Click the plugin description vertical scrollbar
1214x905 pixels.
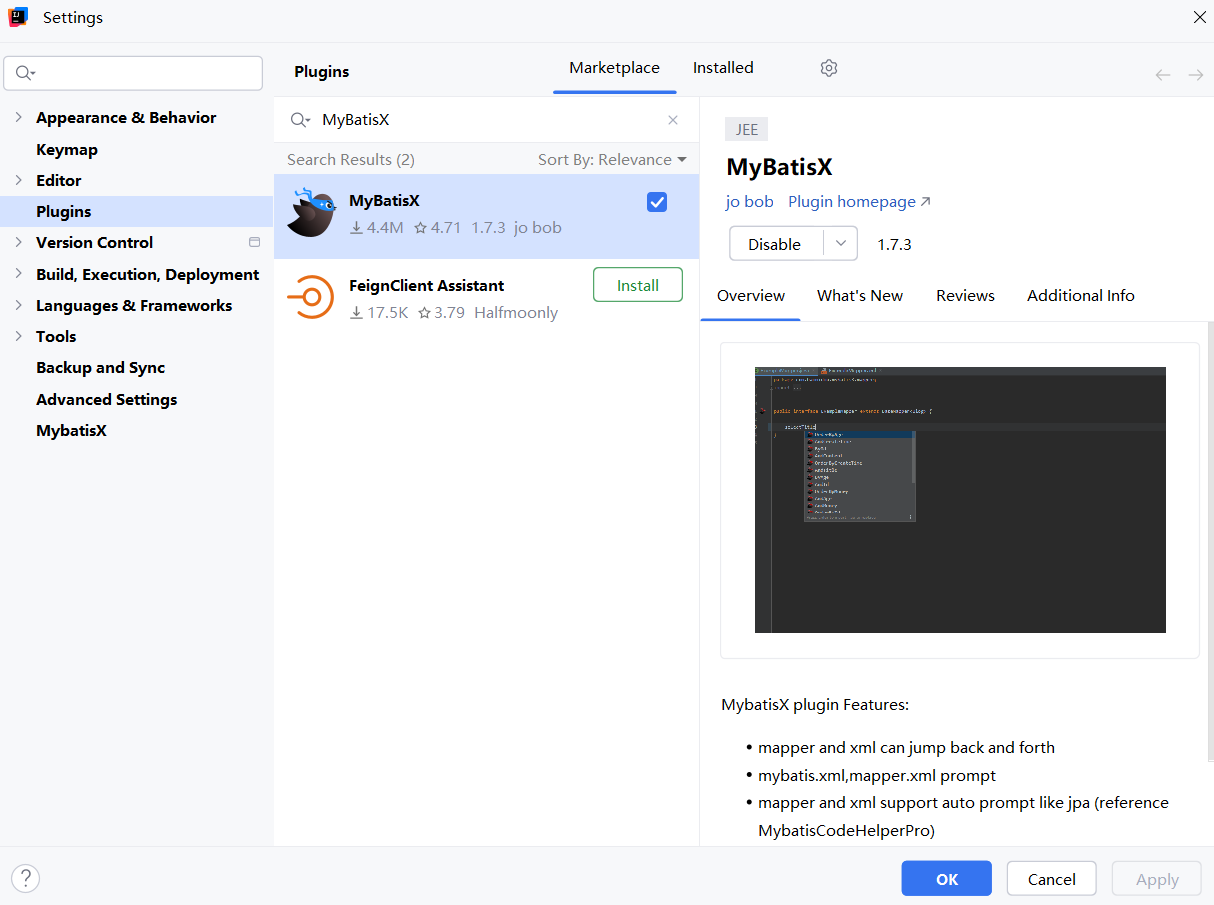(x=1209, y=540)
